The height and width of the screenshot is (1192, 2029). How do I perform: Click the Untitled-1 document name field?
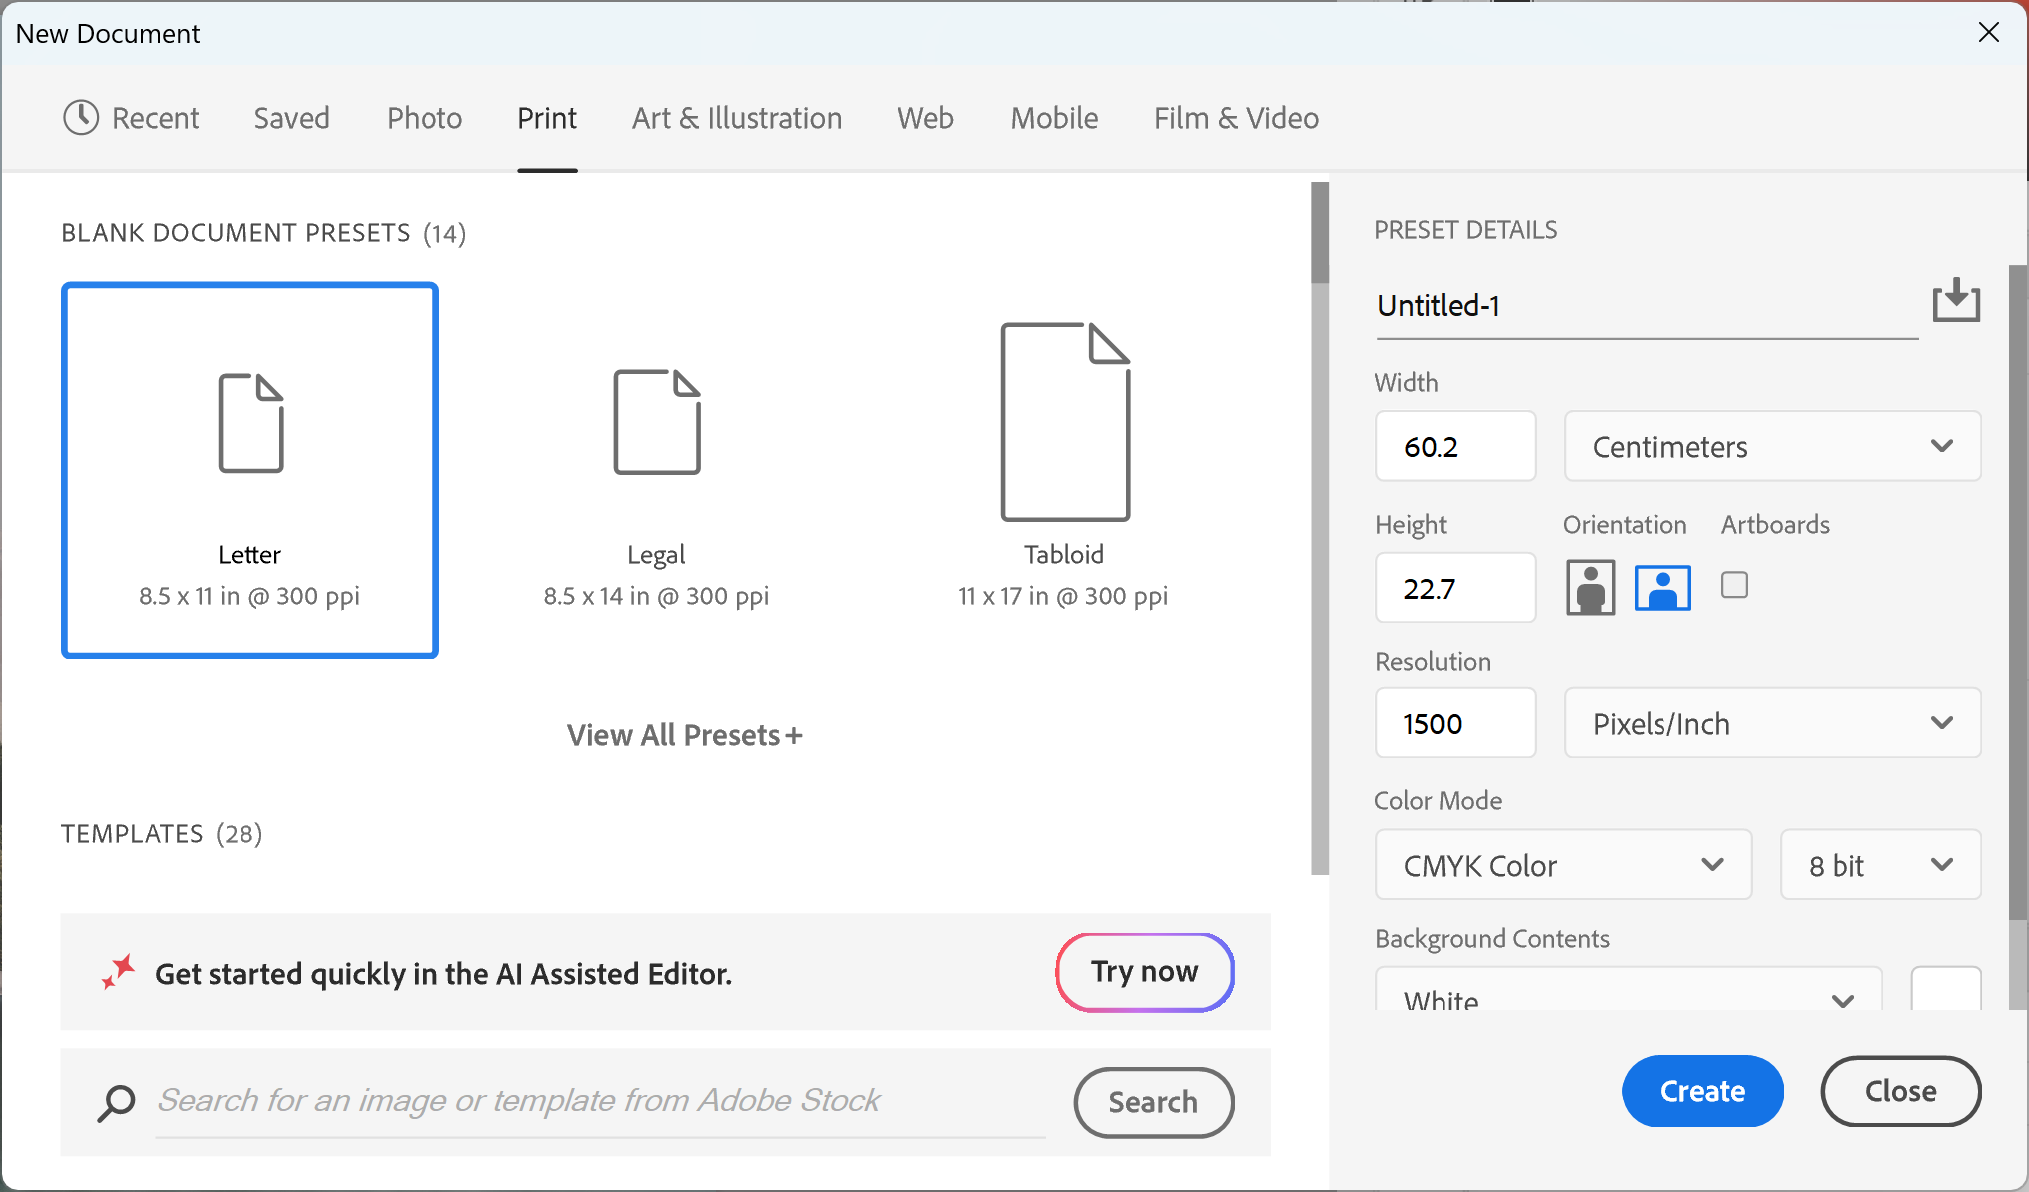coord(1647,306)
